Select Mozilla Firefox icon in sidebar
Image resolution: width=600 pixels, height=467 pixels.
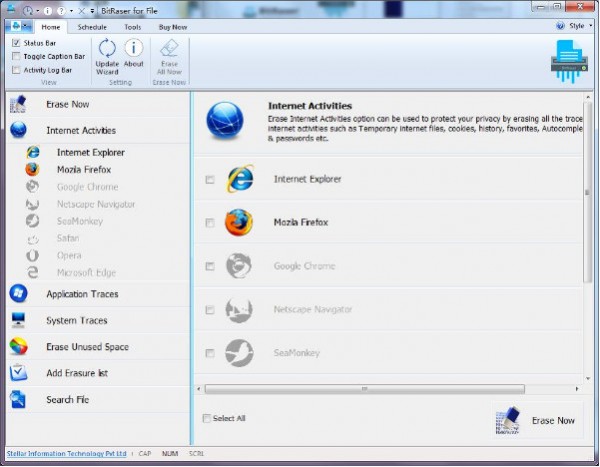[33, 169]
